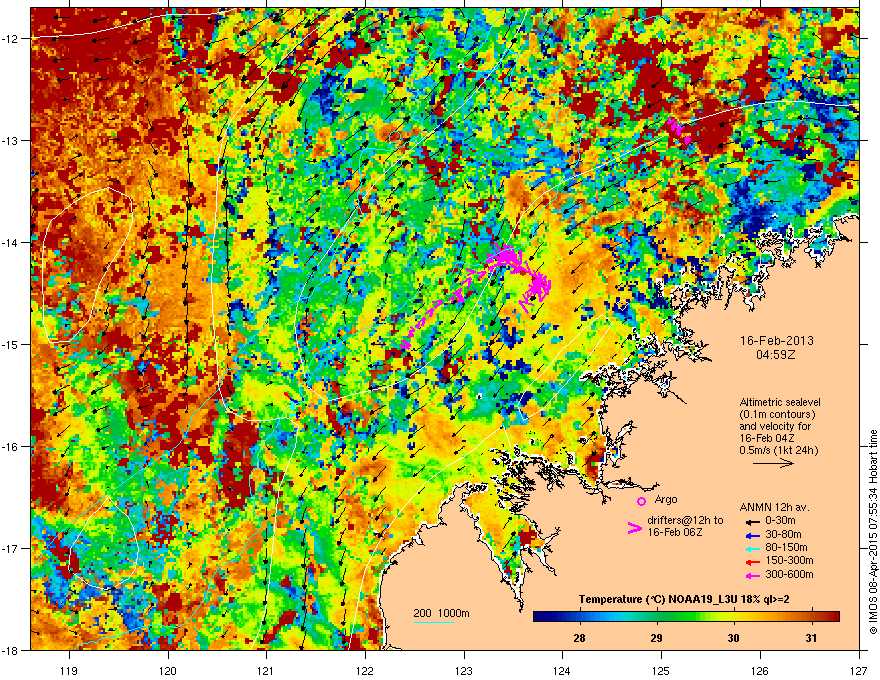
Task: Click the 'Argo' legend label
Action: (666, 499)
